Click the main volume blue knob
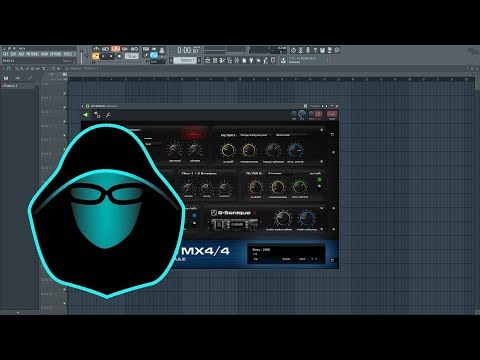The image size is (480, 360). pos(307,218)
